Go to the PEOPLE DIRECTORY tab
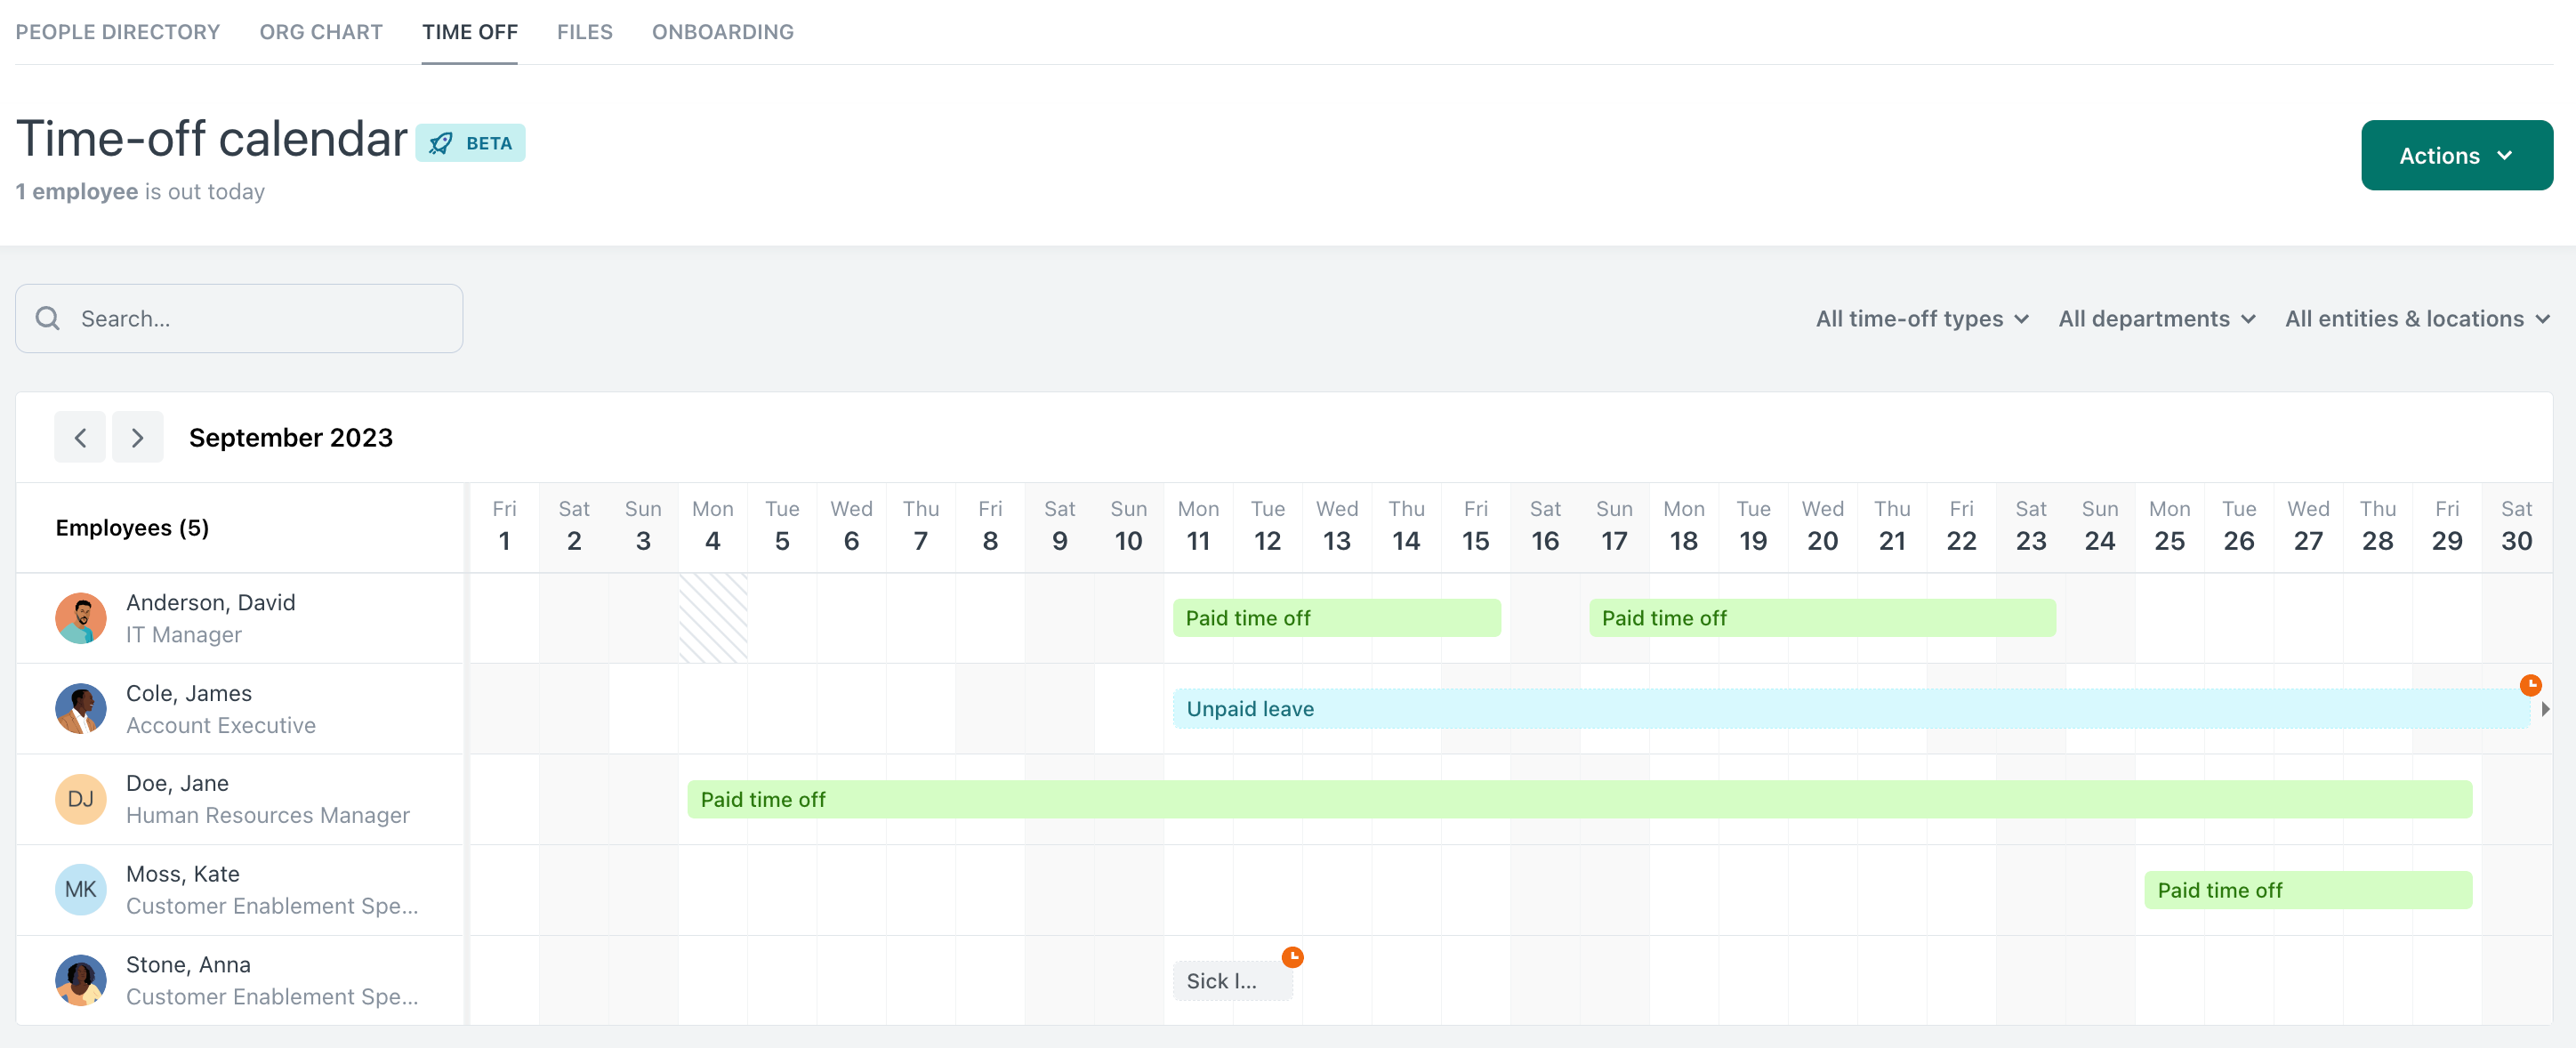 (117, 31)
